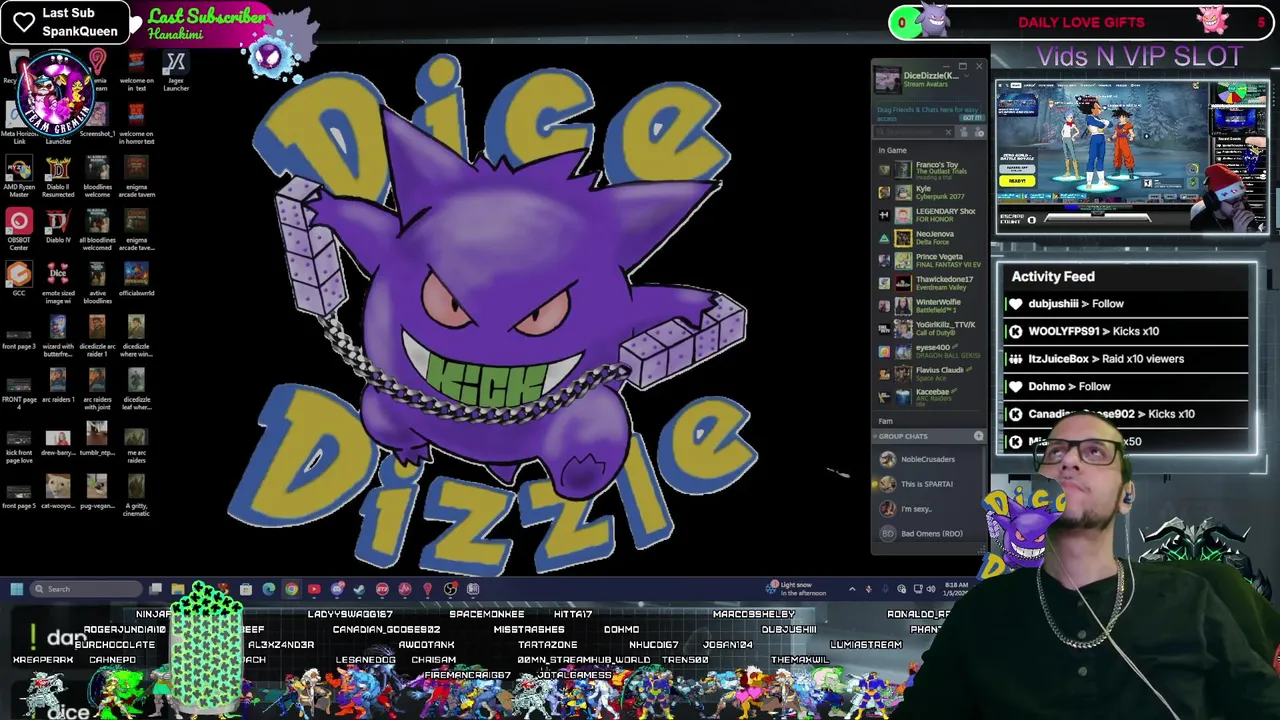Screen dimensions: 1280x720
Task: Open the 'Light snow' weather widget
Action: tap(797, 589)
